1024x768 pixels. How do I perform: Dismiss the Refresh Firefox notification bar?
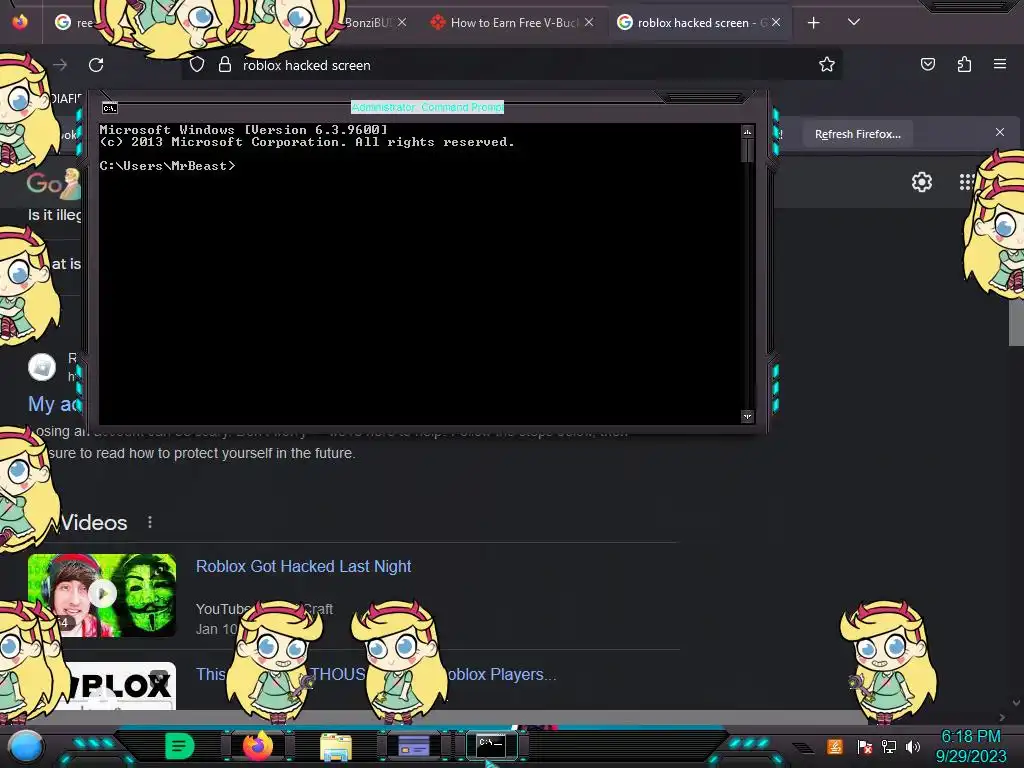pos(999,132)
